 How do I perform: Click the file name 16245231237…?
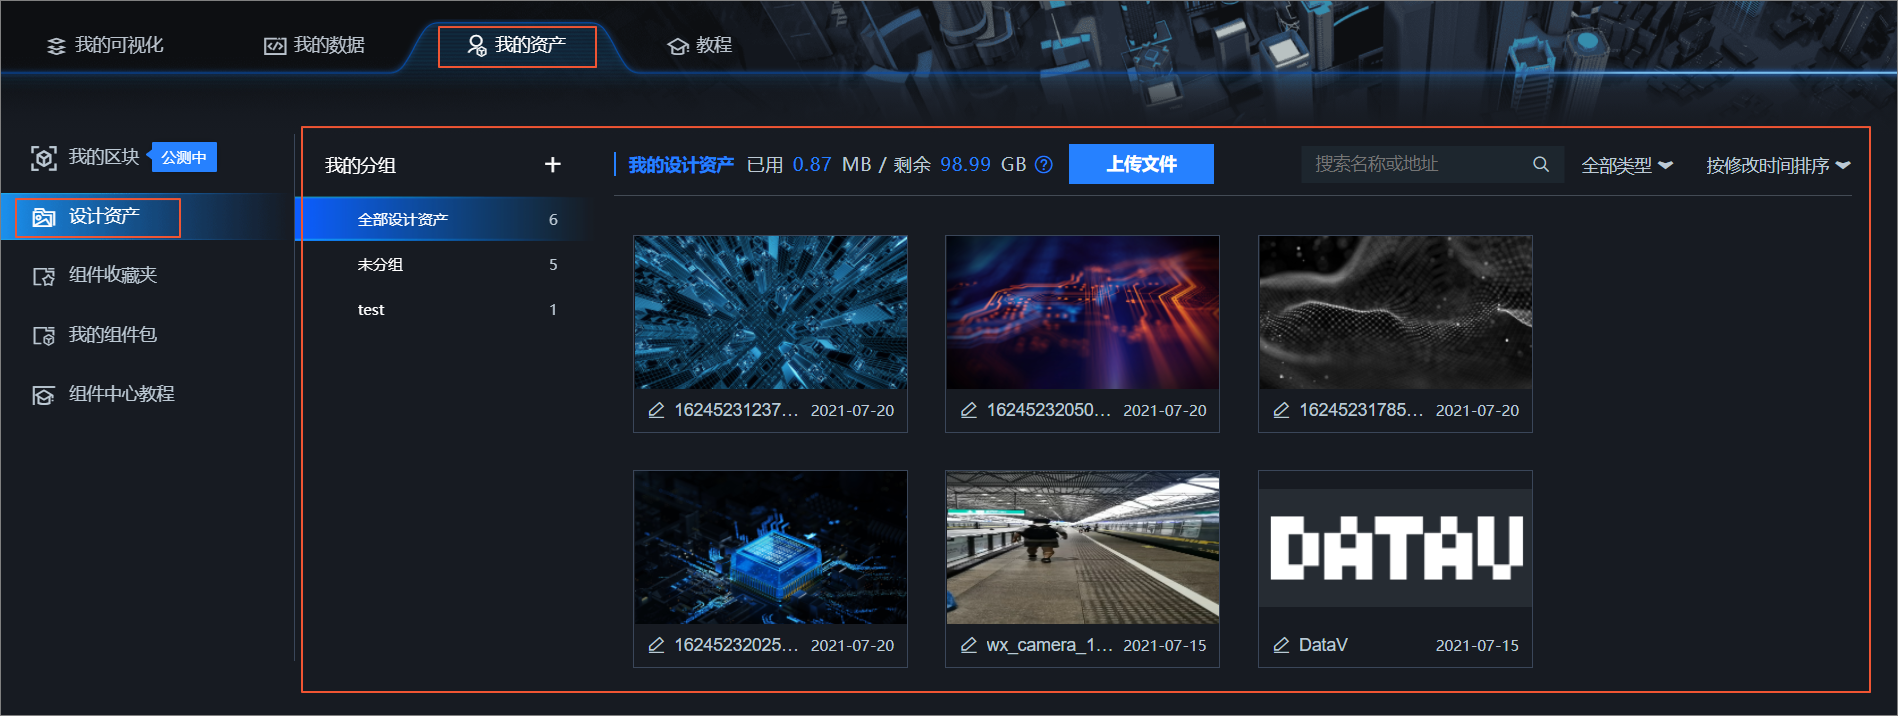[736, 410]
